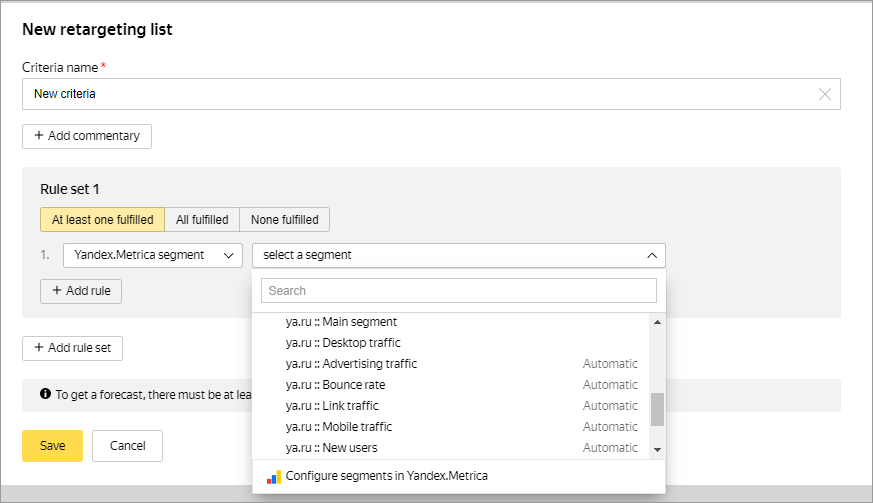This screenshot has height=503, width=873.
Task: Click 'Add rule' button
Action: tap(81, 291)
